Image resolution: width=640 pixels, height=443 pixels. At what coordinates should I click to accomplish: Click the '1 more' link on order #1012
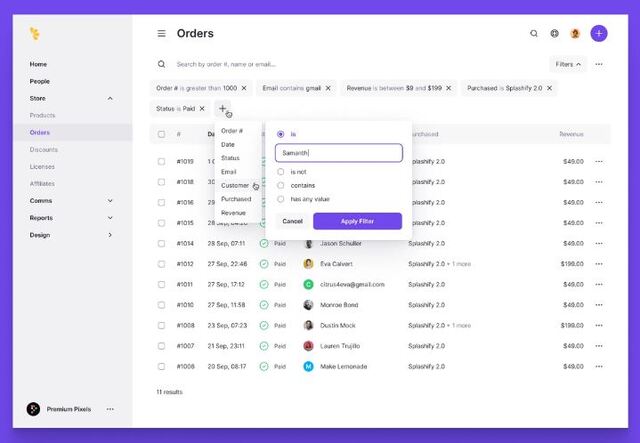pos(461,264)
